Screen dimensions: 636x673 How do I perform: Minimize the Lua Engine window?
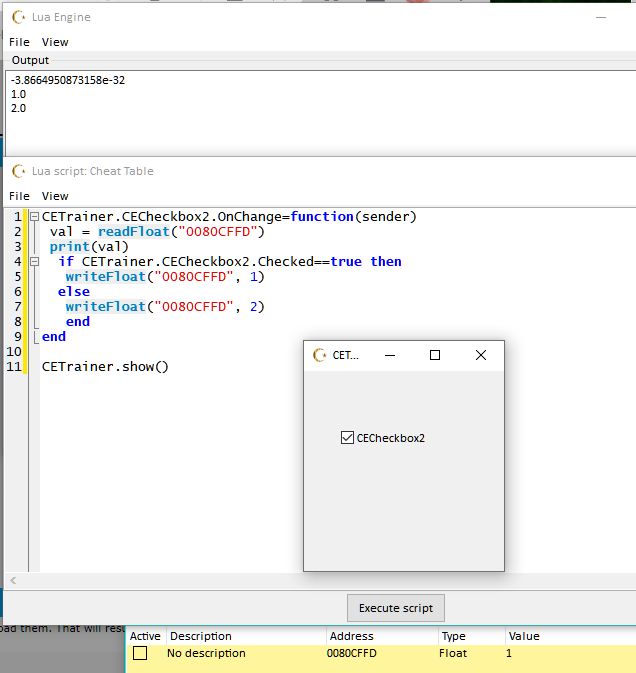click(x=601, y=17)
